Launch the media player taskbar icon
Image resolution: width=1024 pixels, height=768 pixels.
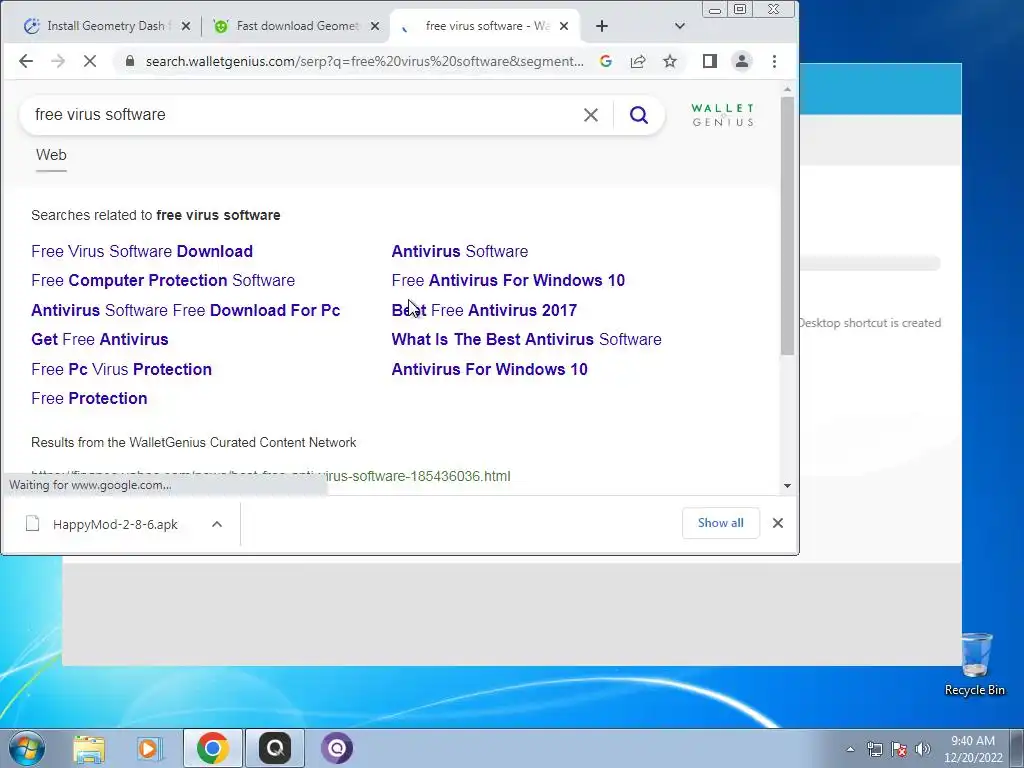(x=150, y=749)
